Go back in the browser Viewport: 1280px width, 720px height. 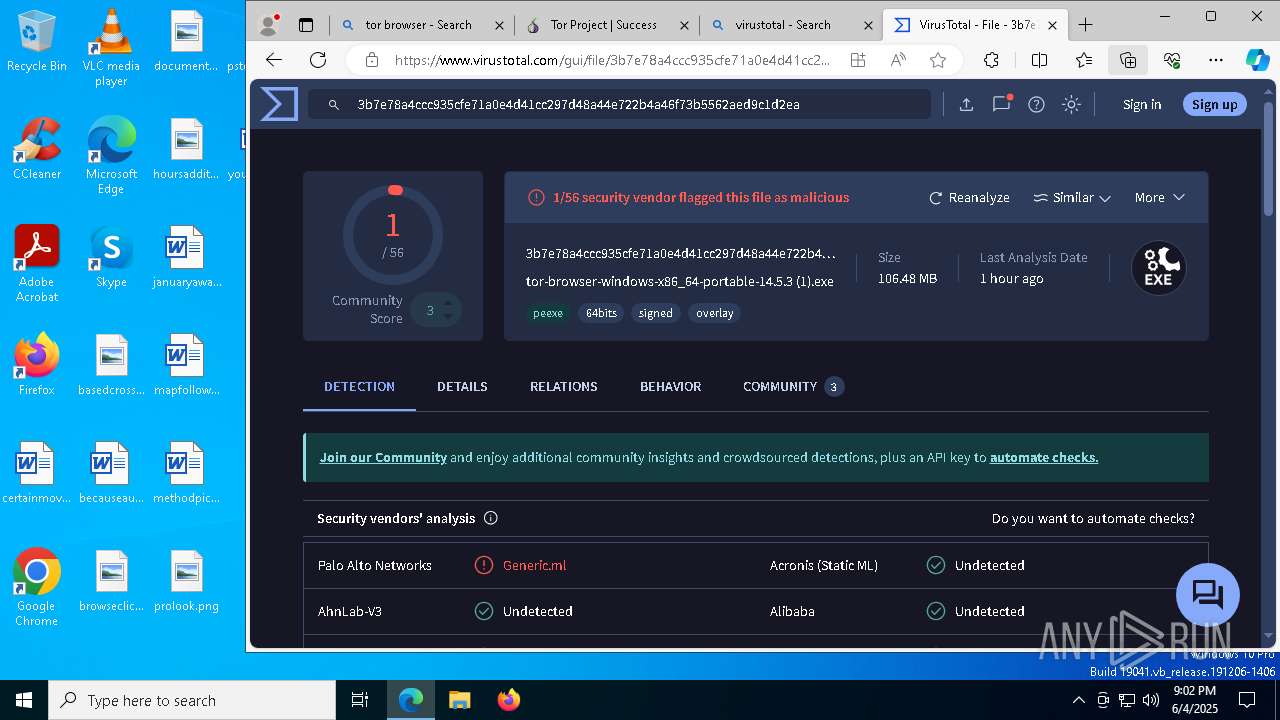tap(274, 60)
